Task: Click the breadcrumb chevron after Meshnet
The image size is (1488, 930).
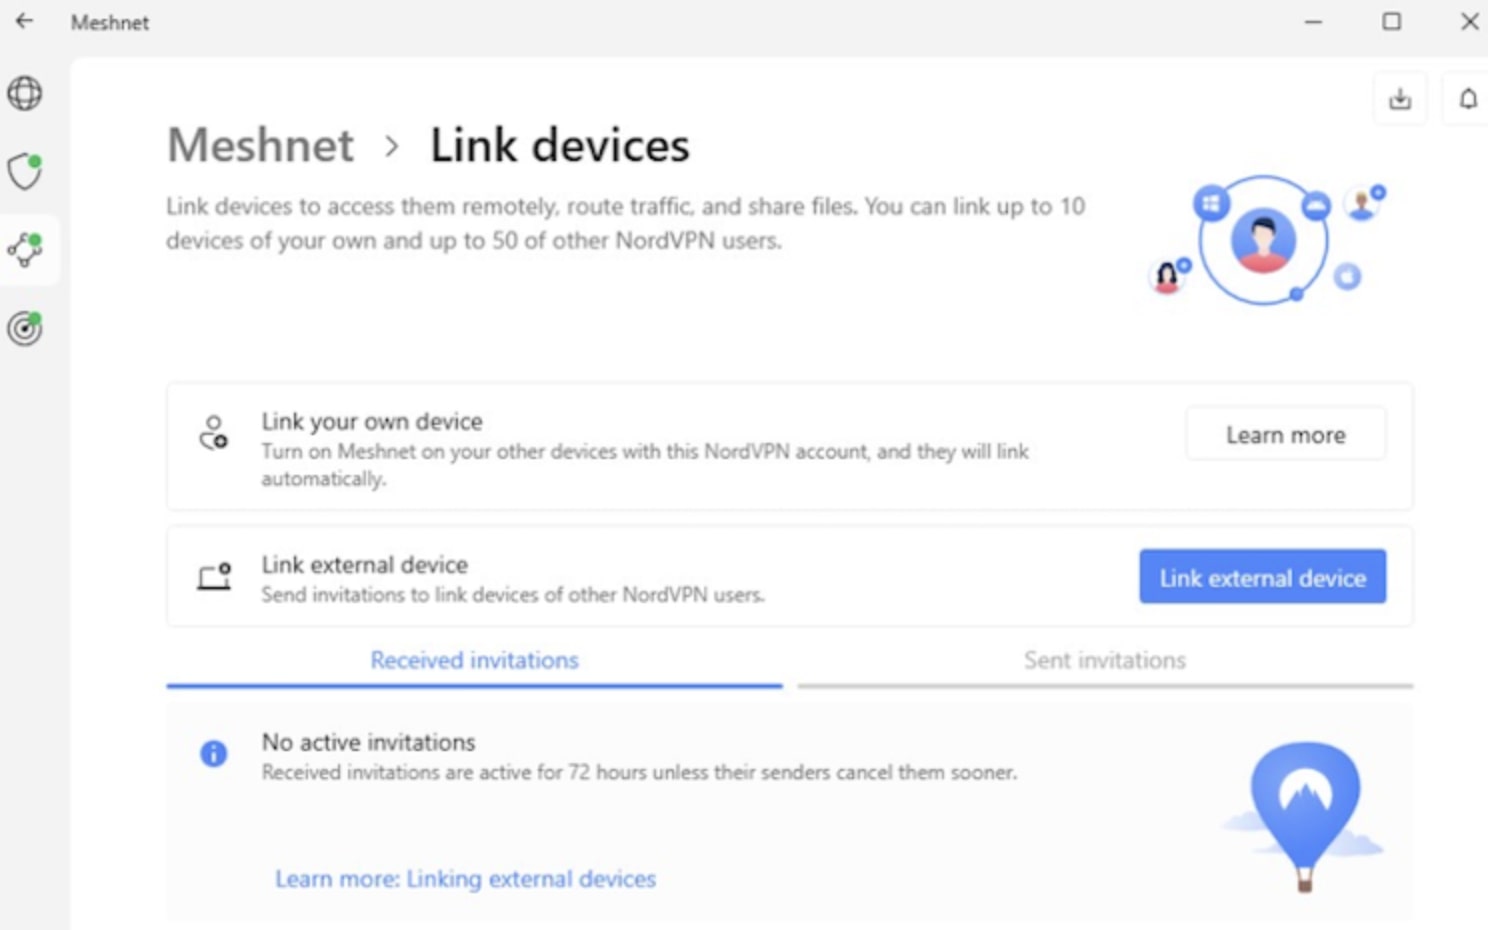Action: coord(392,147)
